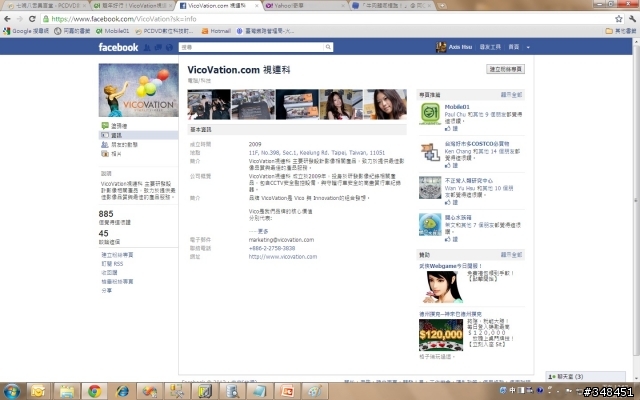Open the new tab button
This screenshot has width=640, height=400.
pos(442,6)
